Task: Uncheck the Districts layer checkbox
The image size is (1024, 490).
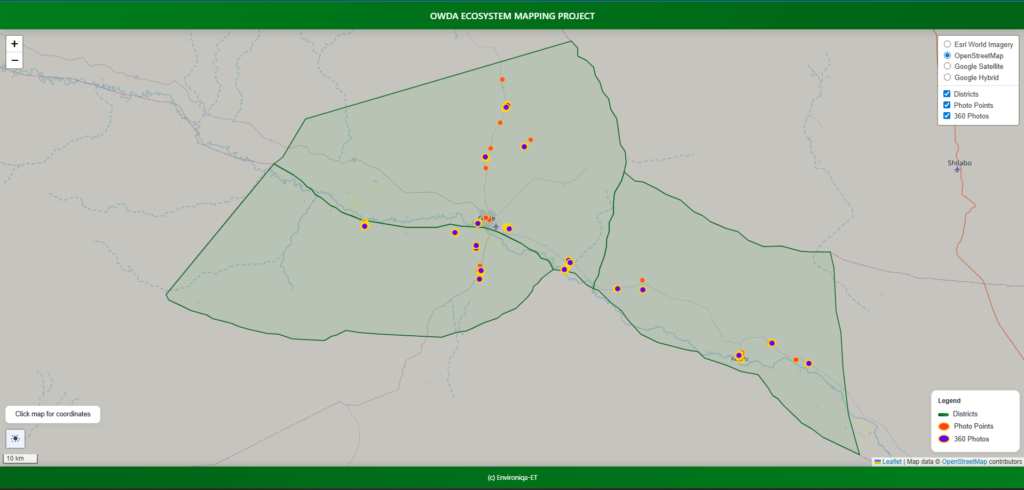Action: (947, 93)
